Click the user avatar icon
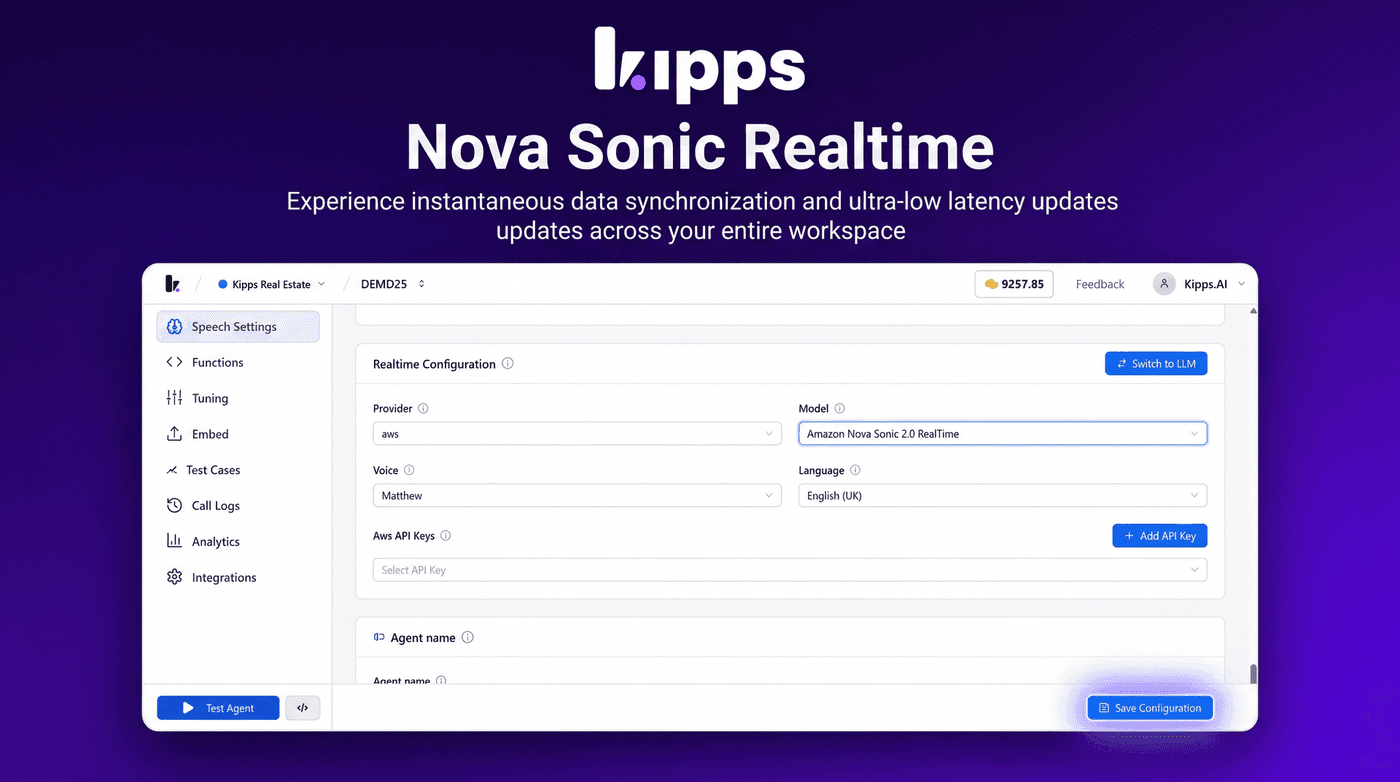The height and width of the screenshot is (782, 1400). coord(1164,284)
